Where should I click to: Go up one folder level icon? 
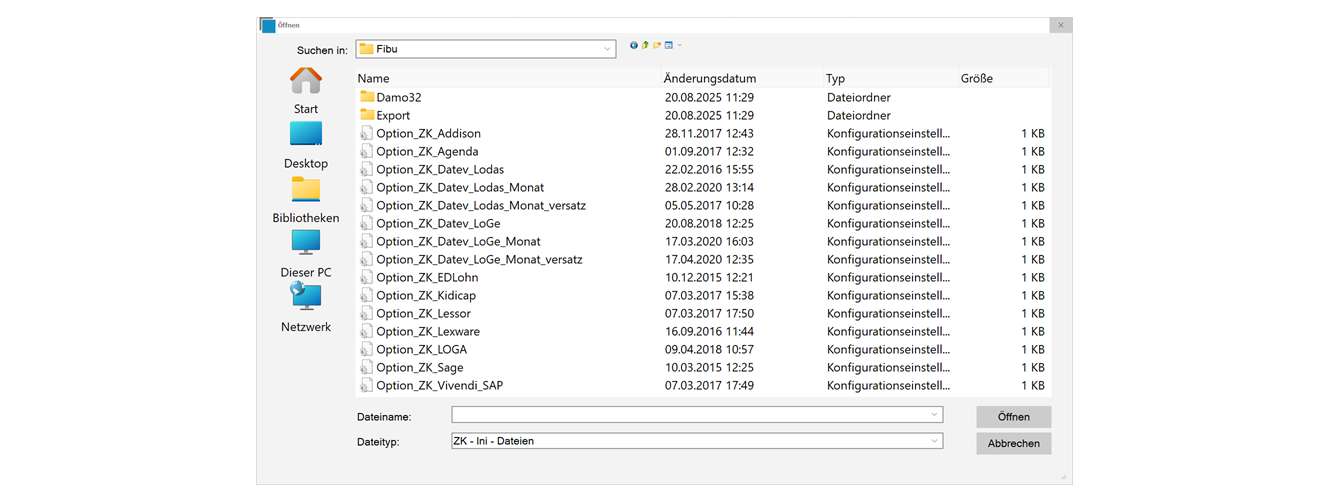coord(645,45)
